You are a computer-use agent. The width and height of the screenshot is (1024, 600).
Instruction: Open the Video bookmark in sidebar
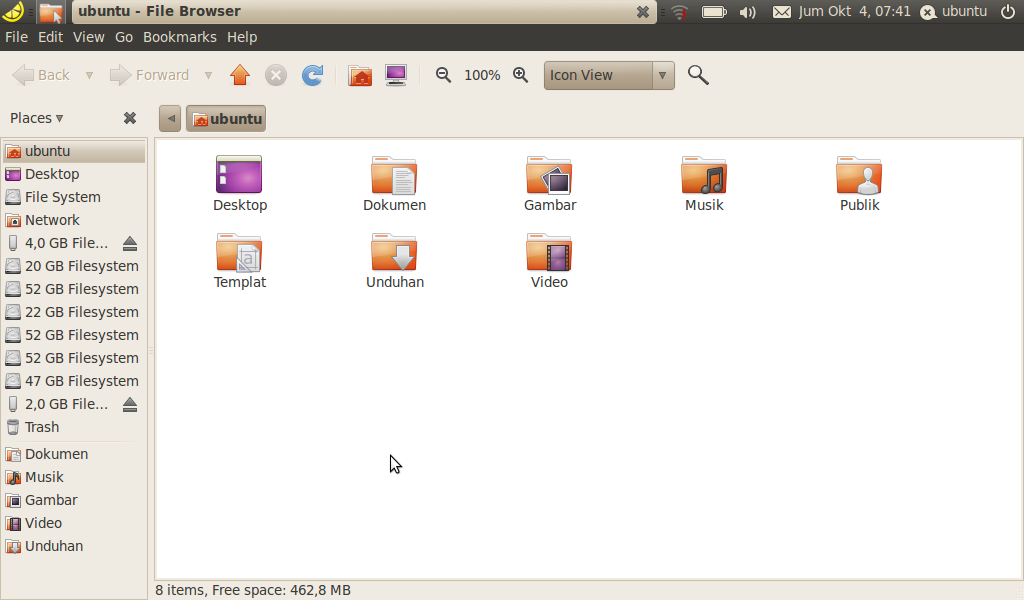coord(74,523)
